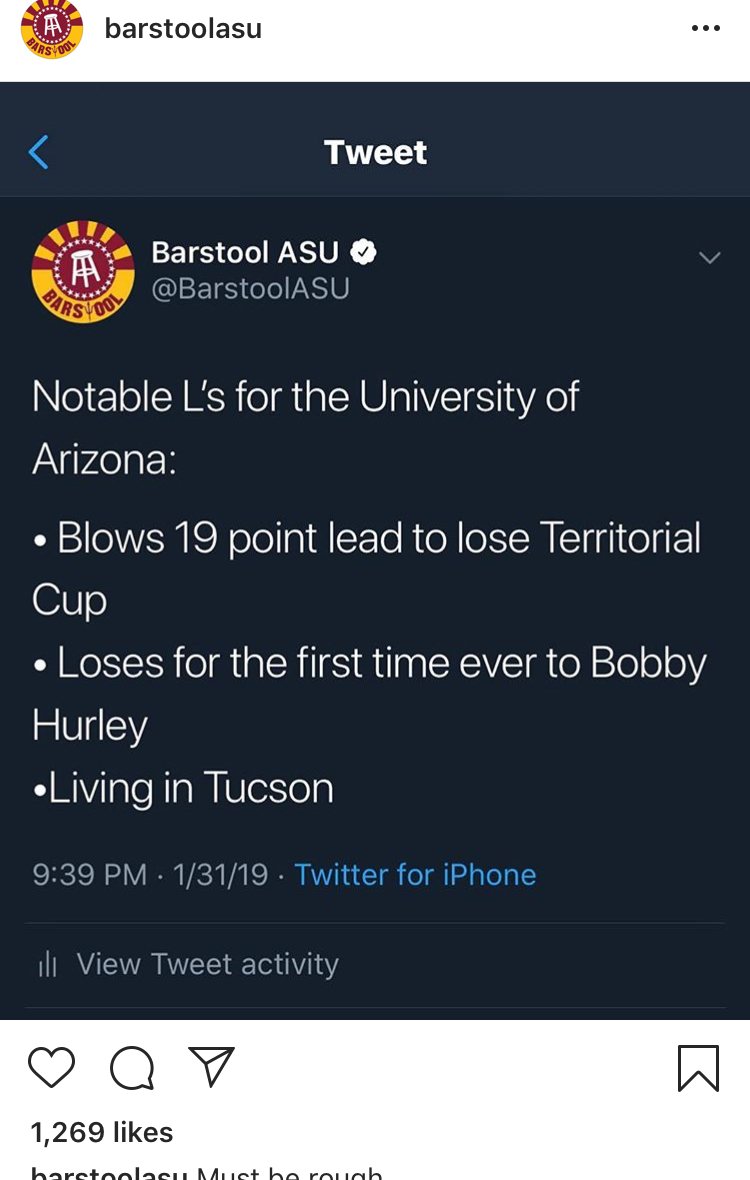Tap the tweet text about Notable L's
The image size is (750, 1180).
[x=369, y=592]
